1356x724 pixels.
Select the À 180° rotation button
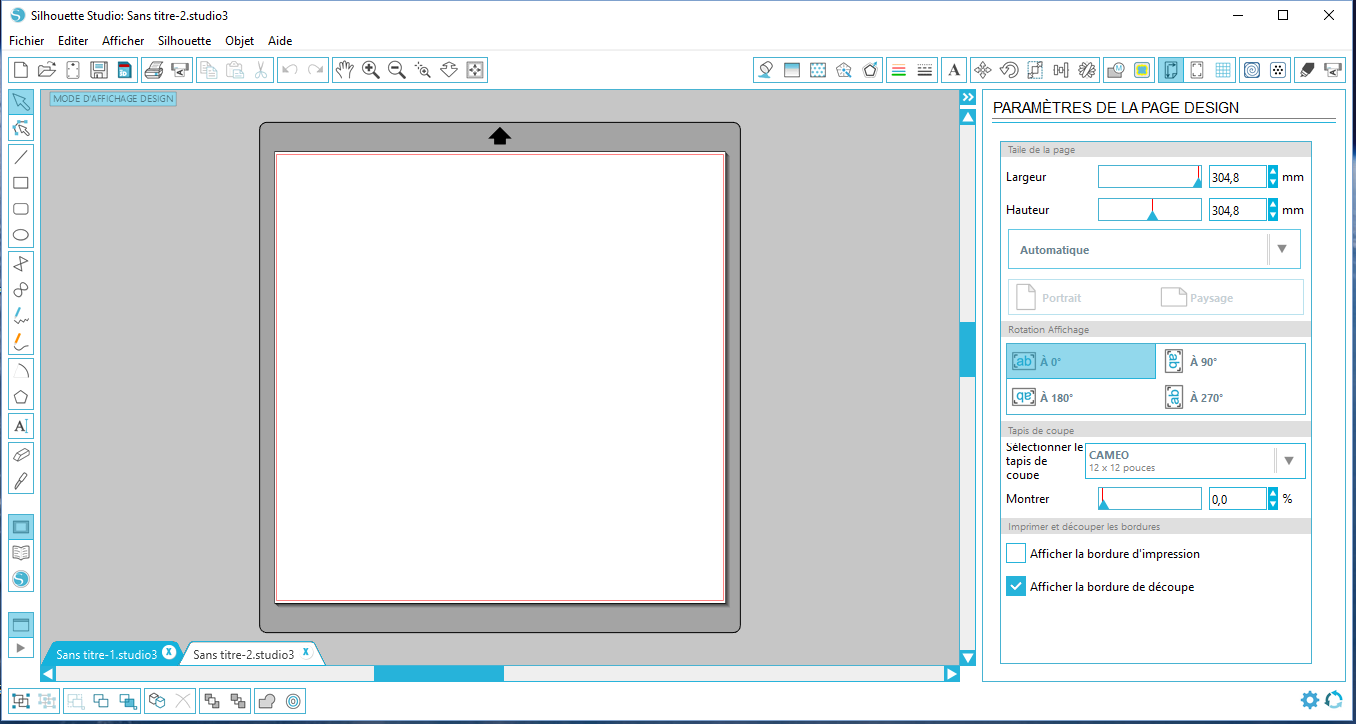[x=1080, y=397]
